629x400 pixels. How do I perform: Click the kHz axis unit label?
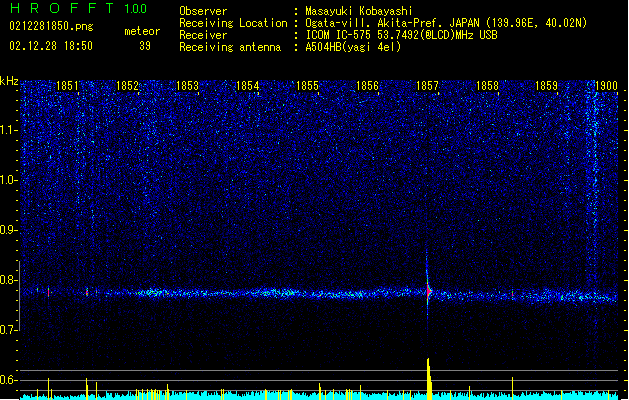(x=9, y=81)
